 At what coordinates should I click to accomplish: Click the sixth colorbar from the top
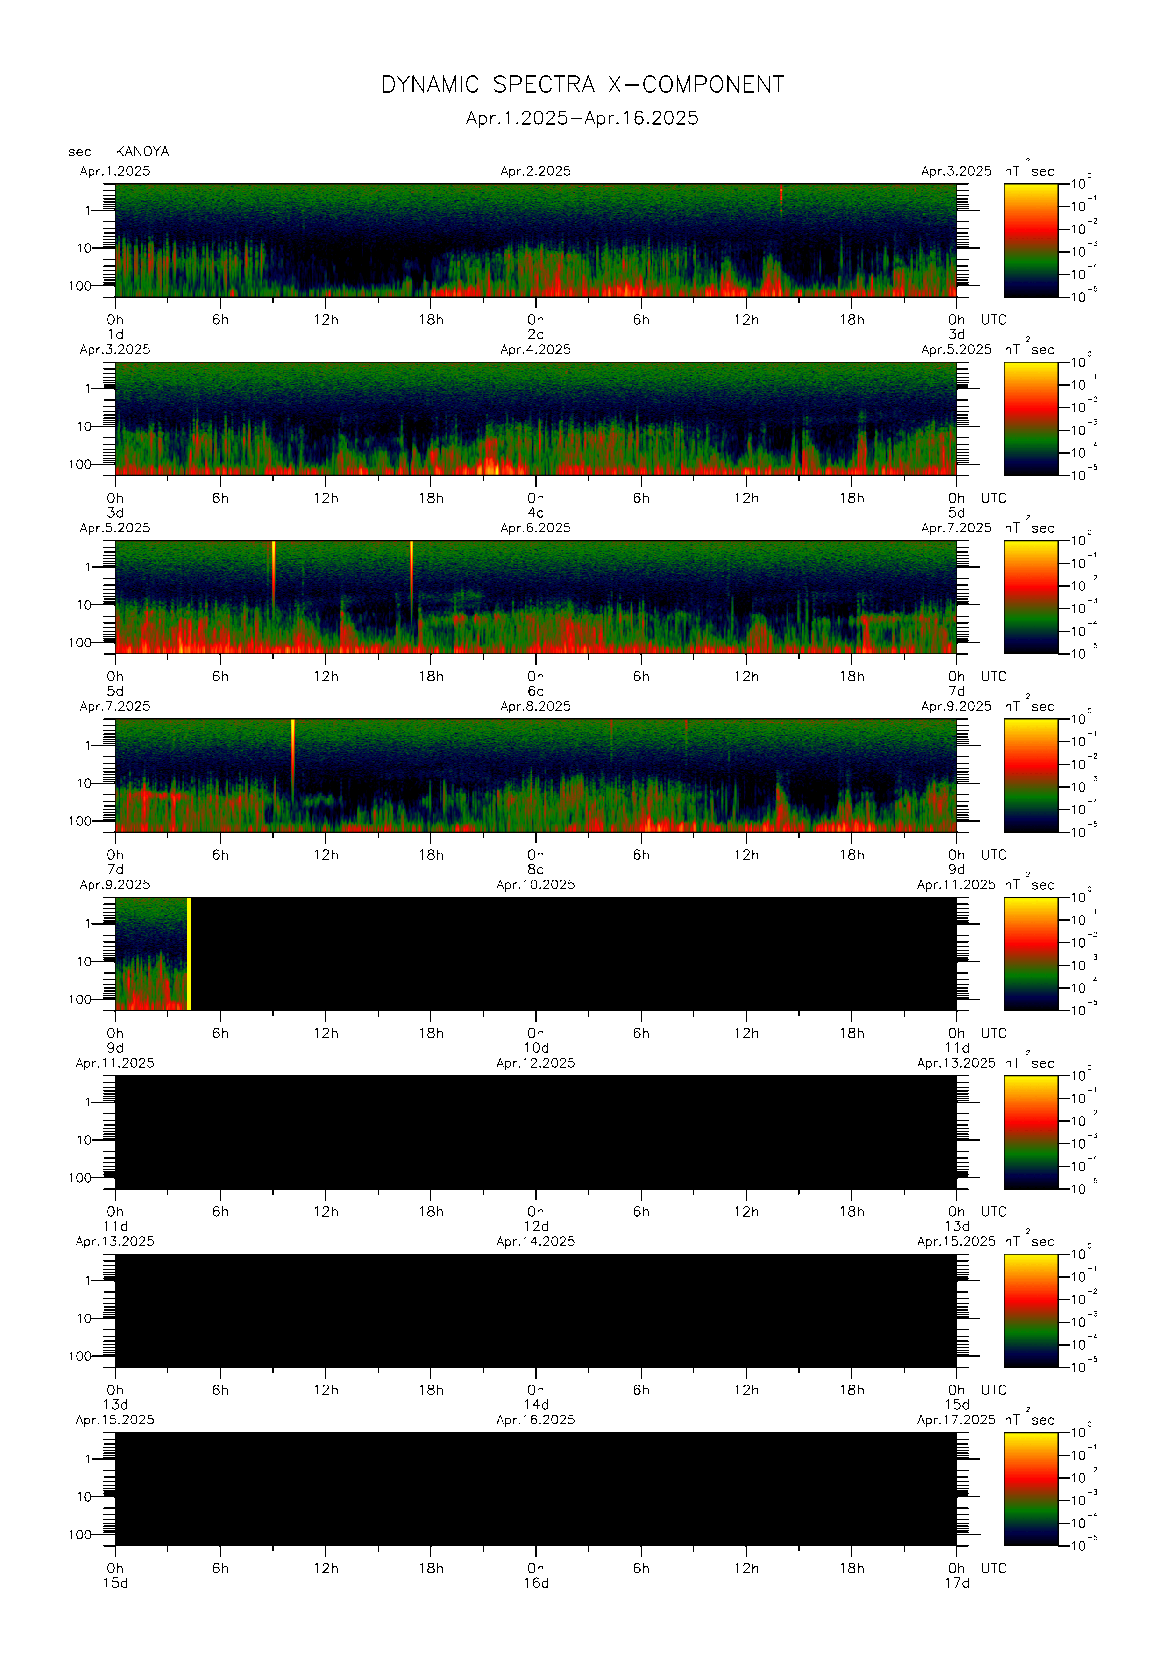click(x=1030, y=1132)
